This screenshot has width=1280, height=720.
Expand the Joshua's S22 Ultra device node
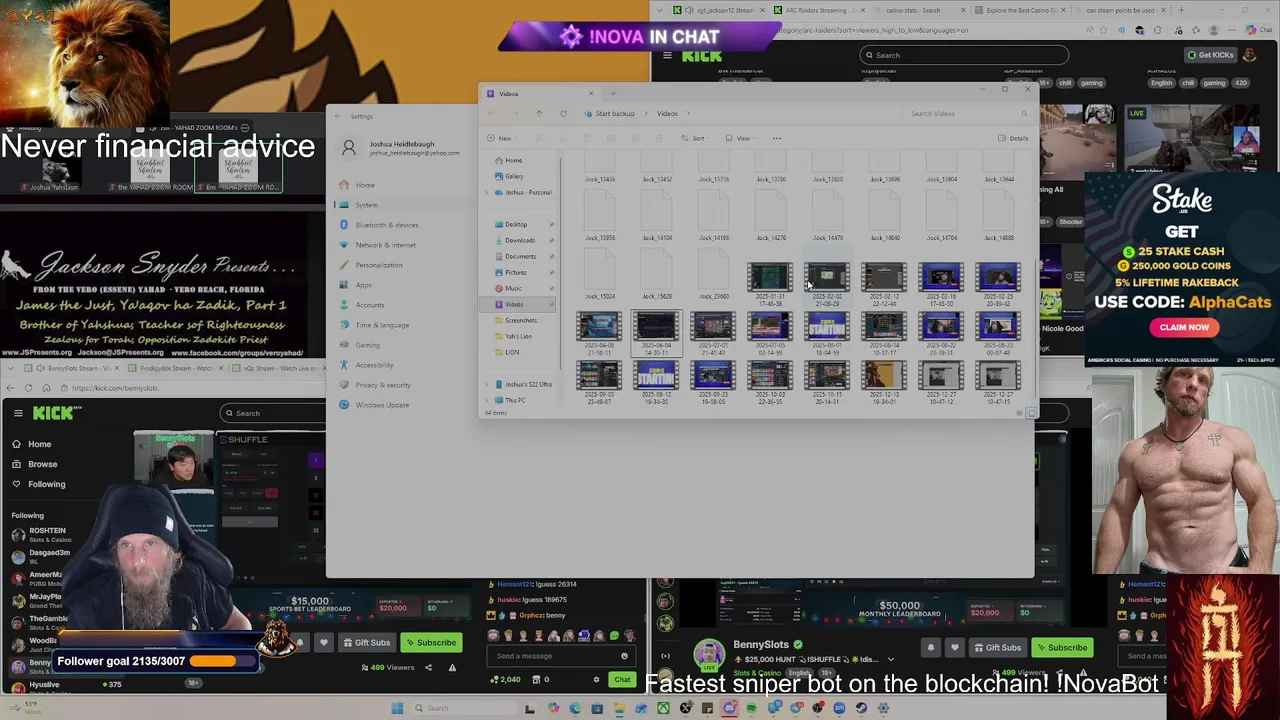[x=488, y=384]
